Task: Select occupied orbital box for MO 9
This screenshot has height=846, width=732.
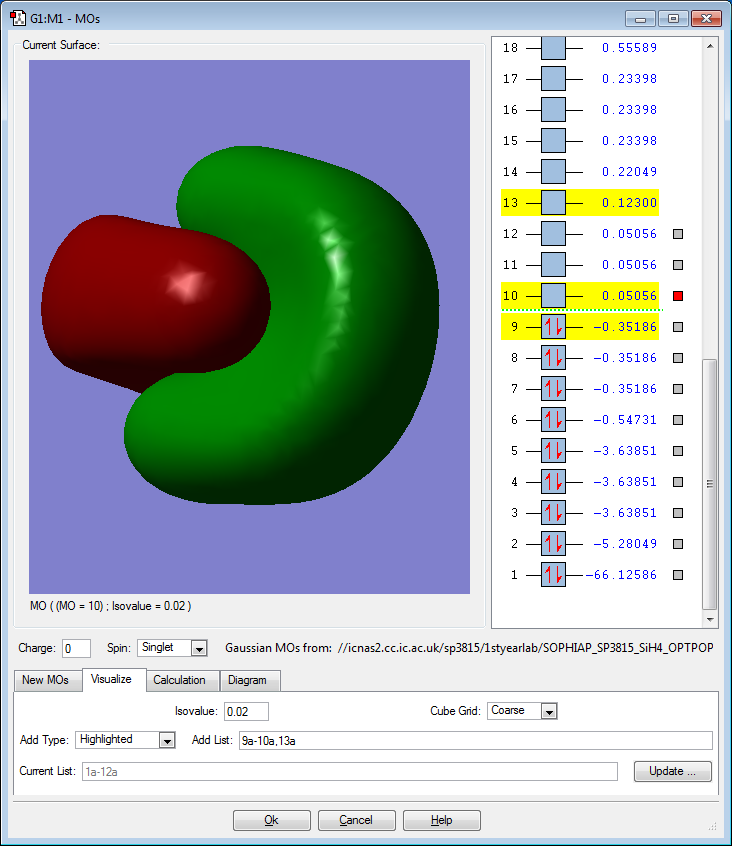Action: pos(553,327)
